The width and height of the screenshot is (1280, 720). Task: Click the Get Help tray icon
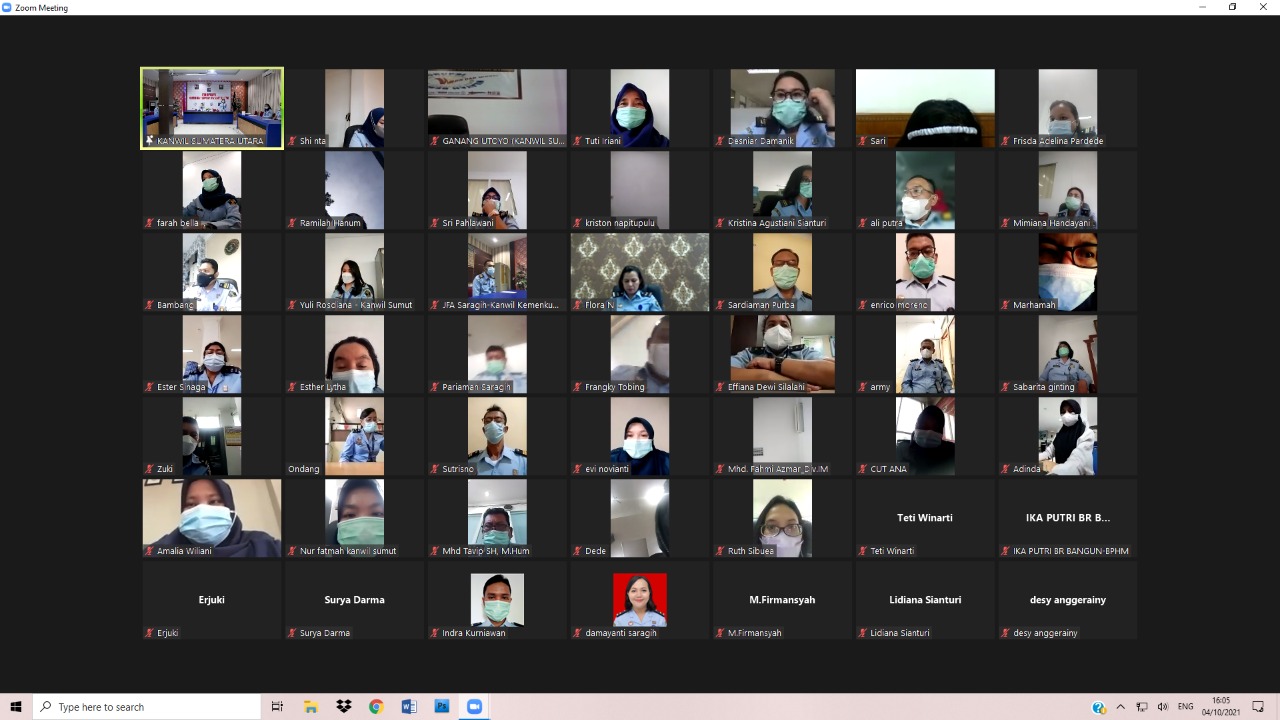click(1099, 708)
